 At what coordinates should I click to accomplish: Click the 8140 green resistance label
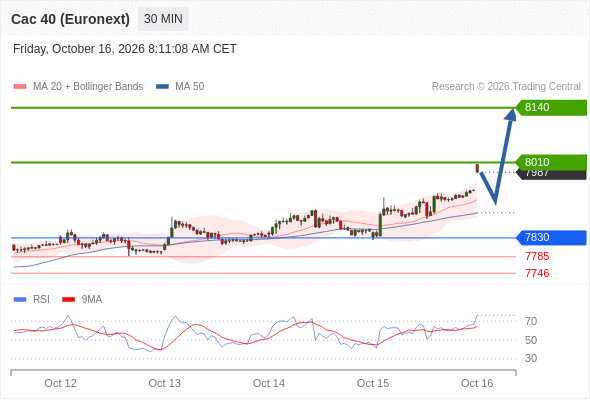(x=551, y=108)
